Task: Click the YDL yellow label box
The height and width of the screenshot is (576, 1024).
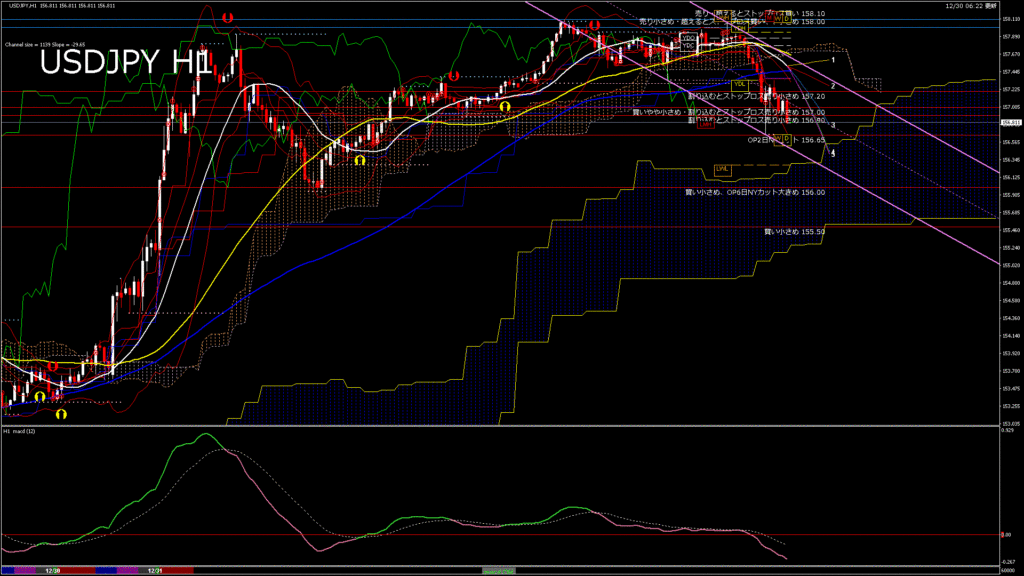Action: pyautogui.click(x=739, y=84)
